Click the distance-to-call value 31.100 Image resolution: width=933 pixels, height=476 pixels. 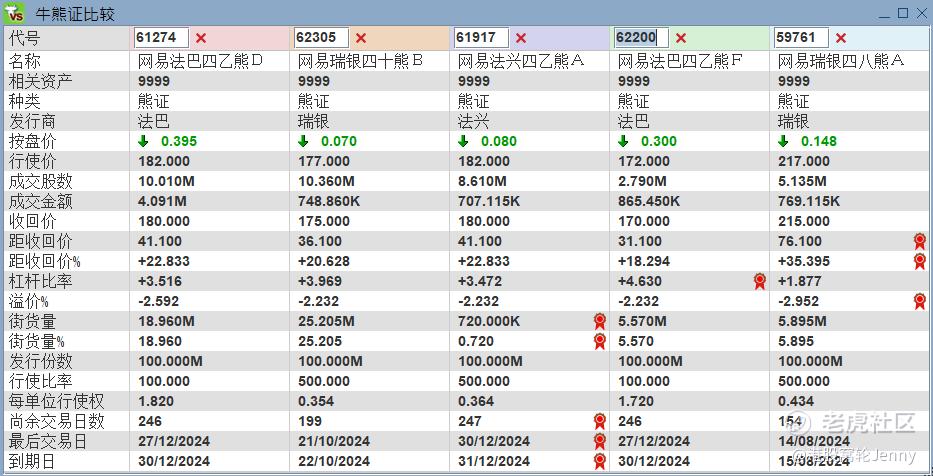pyautogui.click(x=640, y=241)
